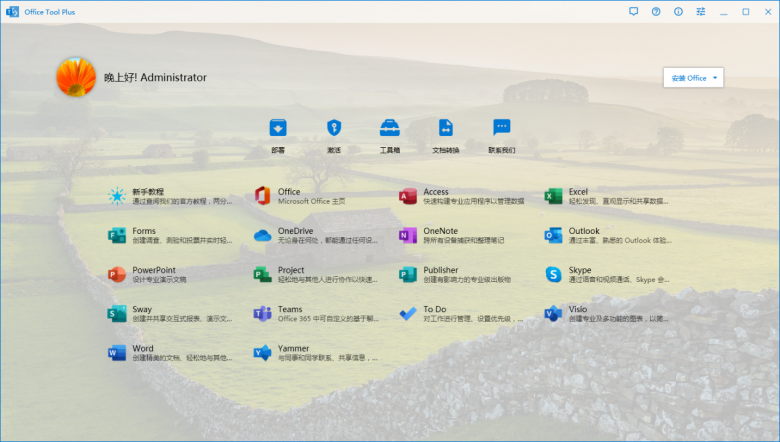Click the OneDrive cloud icon
This screenshot has width=780, height=442.
click(x=263, y=235)
